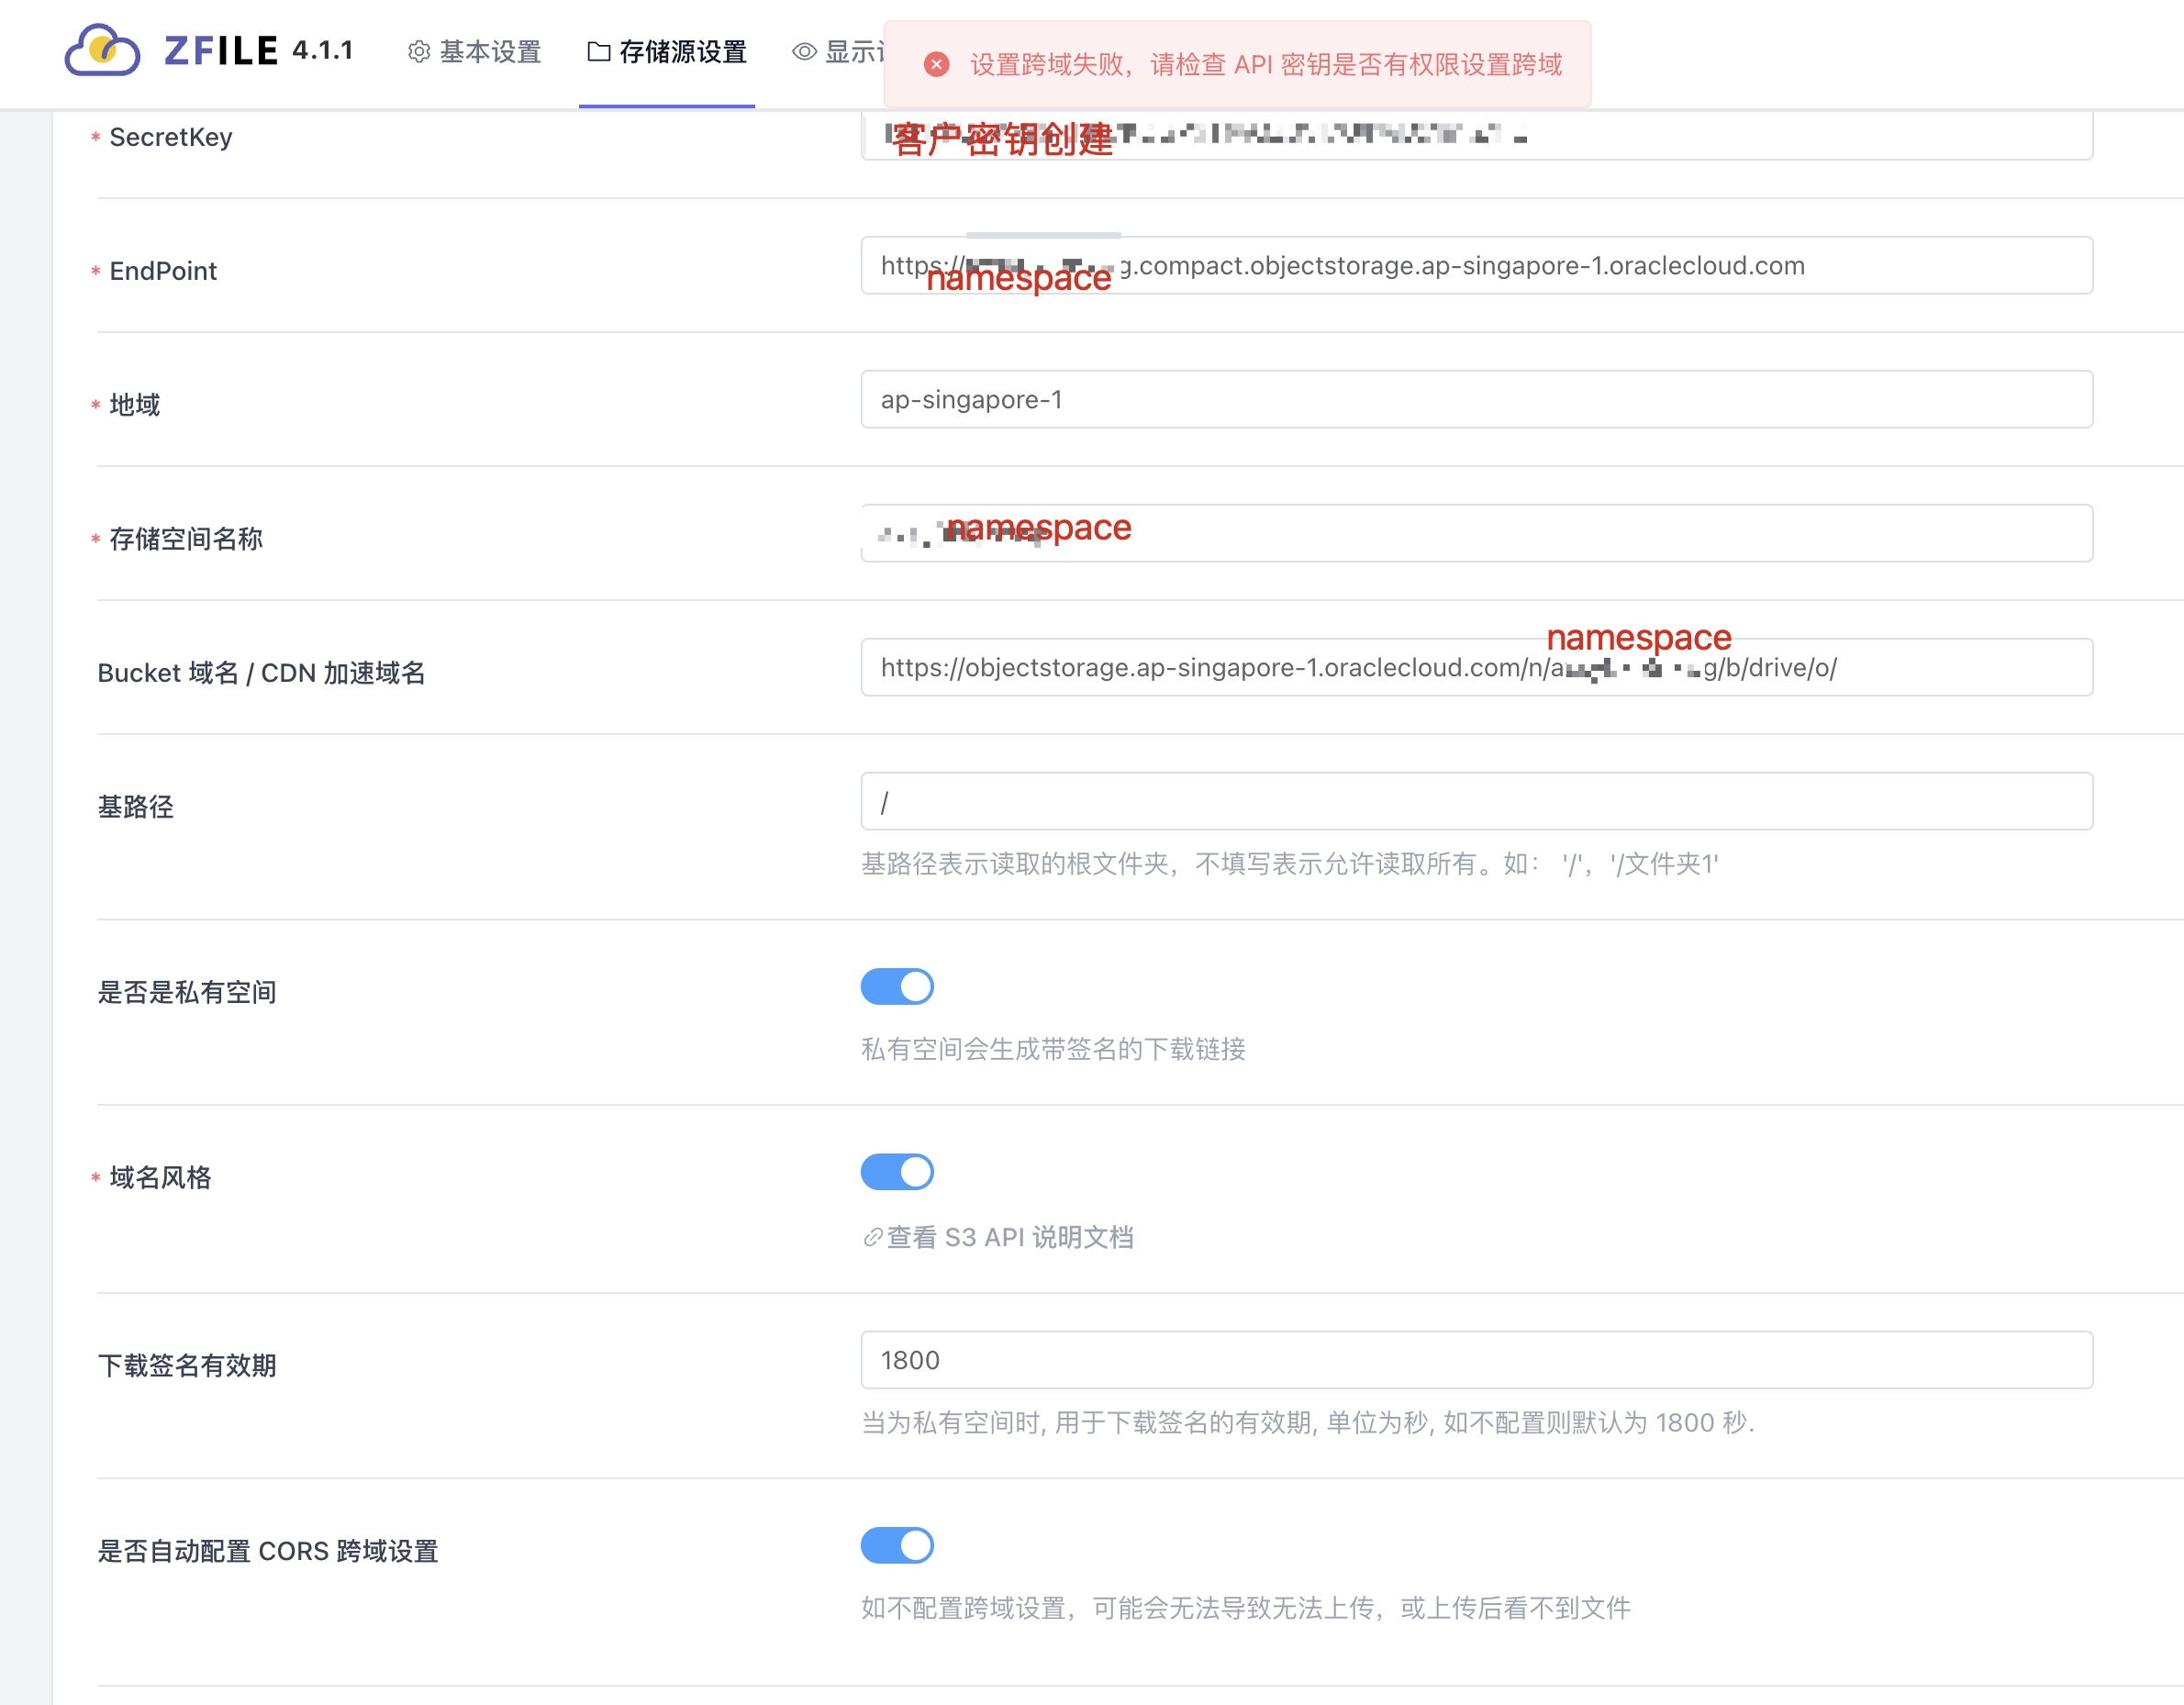Click the error icon in the CORS failure notification
Viewport: 2184px width, 1705px height.
[936, 65]
